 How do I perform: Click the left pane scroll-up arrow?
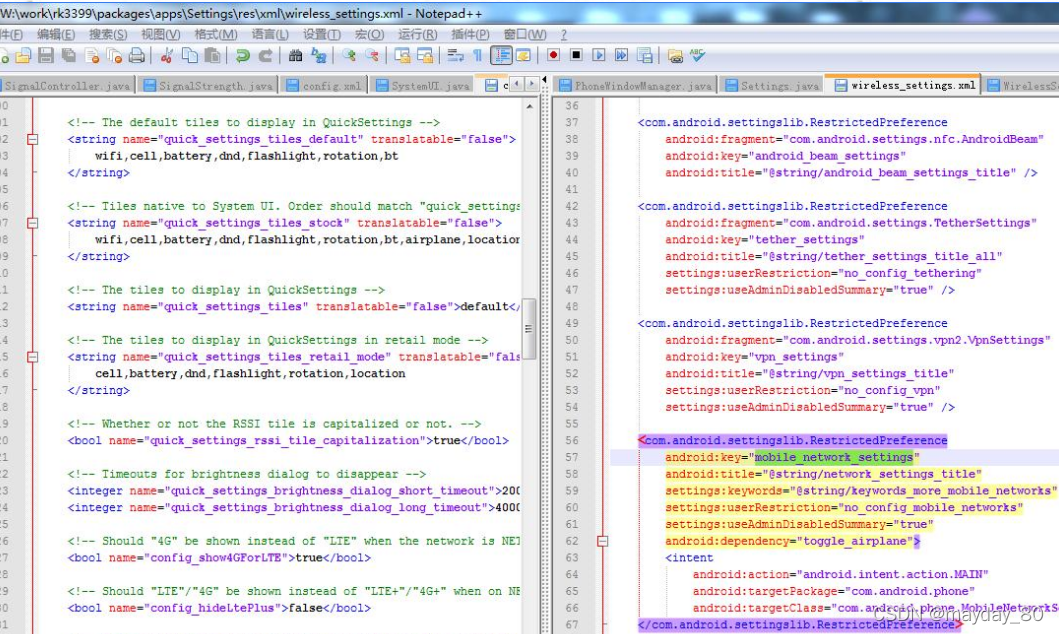pyautogui.click(x=530, y=106)
